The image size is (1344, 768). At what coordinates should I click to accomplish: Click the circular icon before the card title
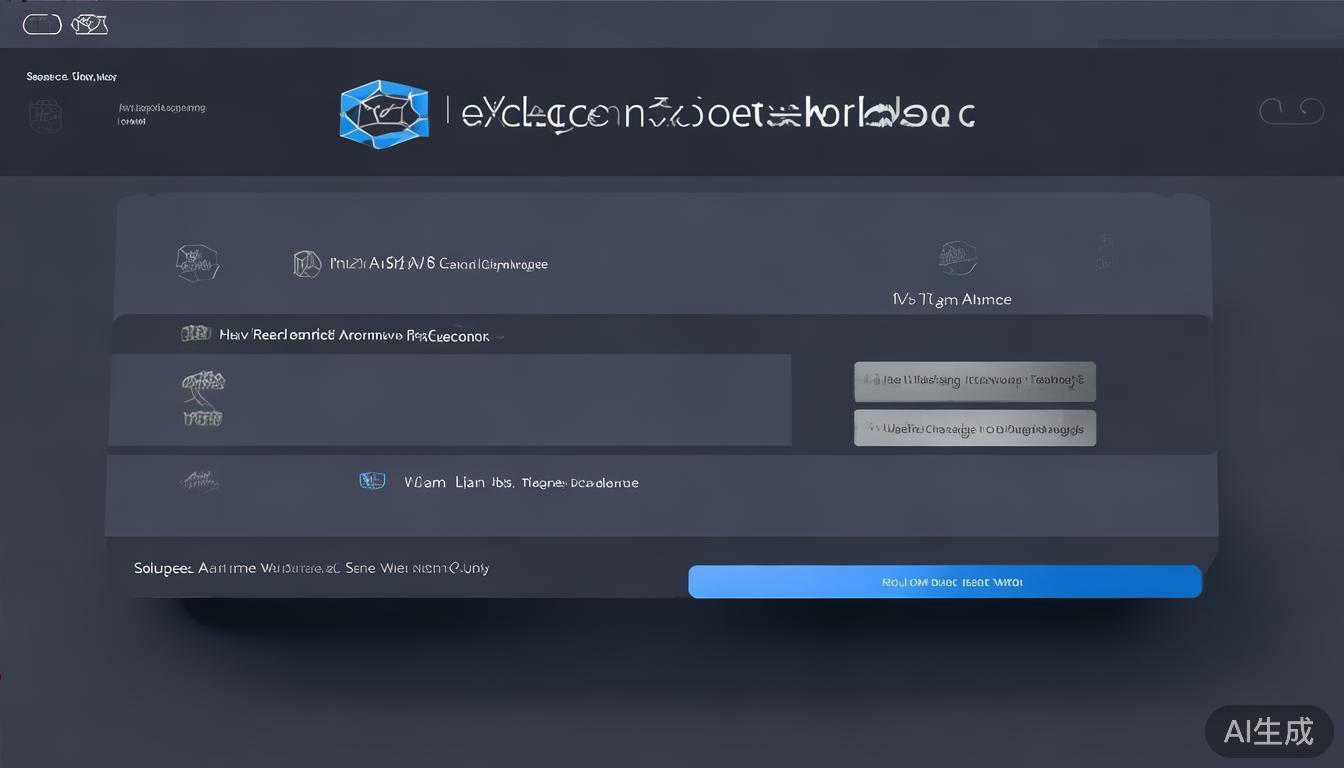point(307,263)
